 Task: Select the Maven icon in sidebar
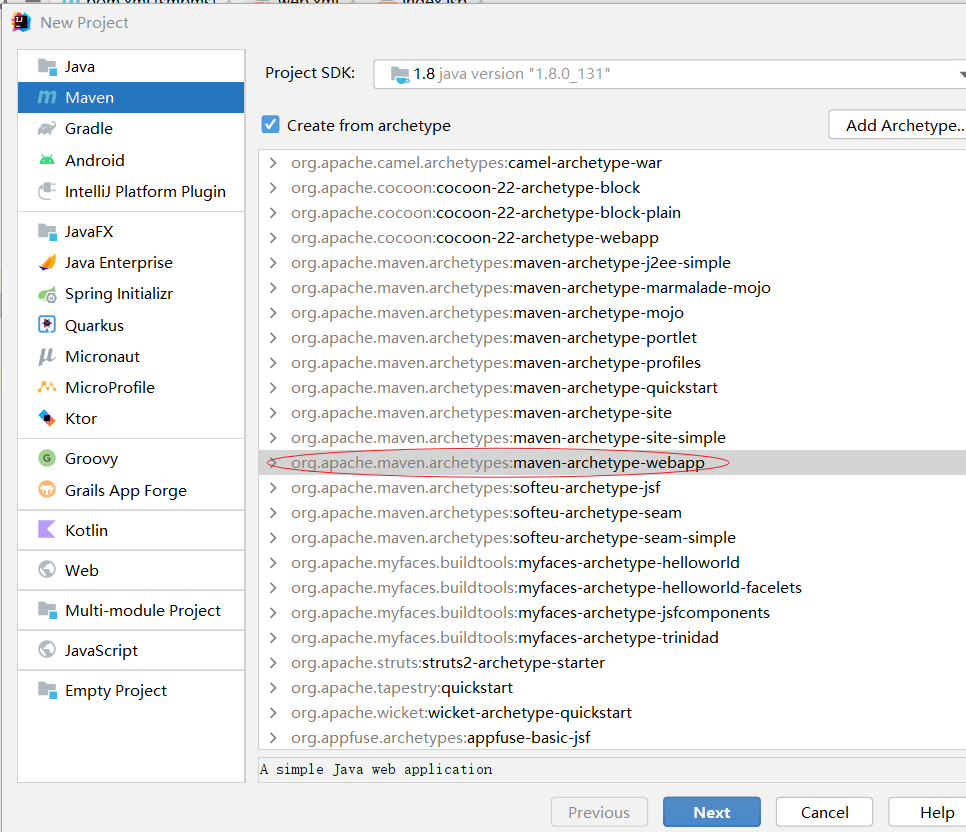coord(47,97)
